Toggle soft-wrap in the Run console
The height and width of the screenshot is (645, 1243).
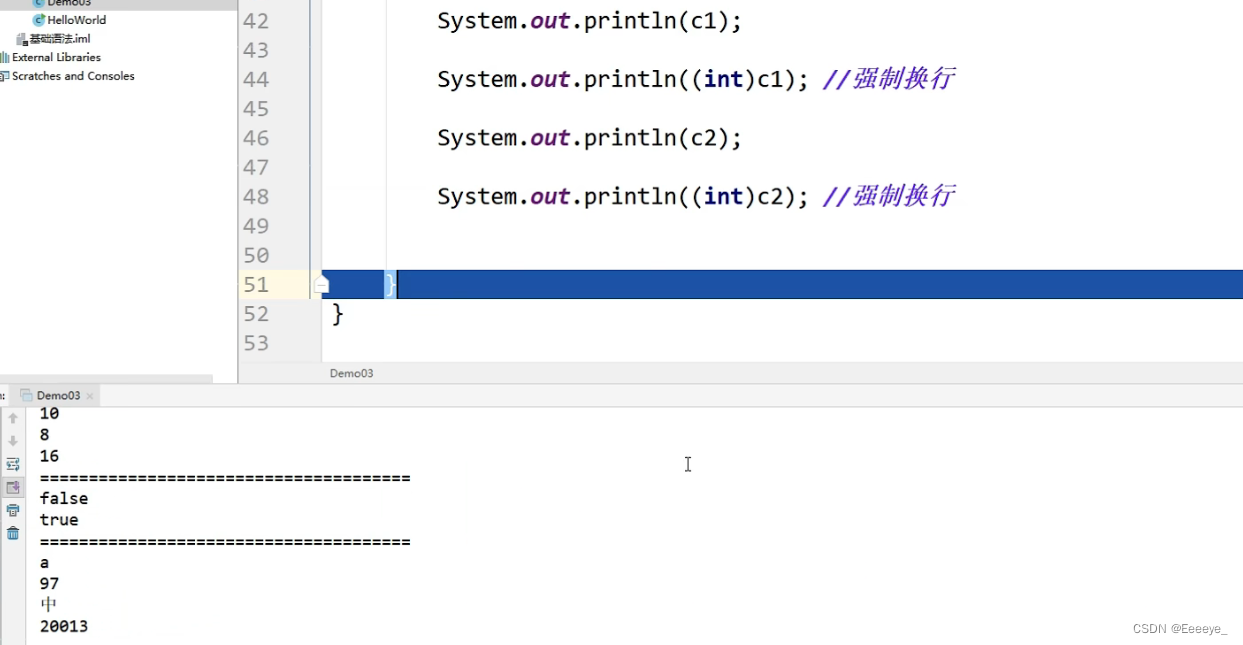click(13, 464)
